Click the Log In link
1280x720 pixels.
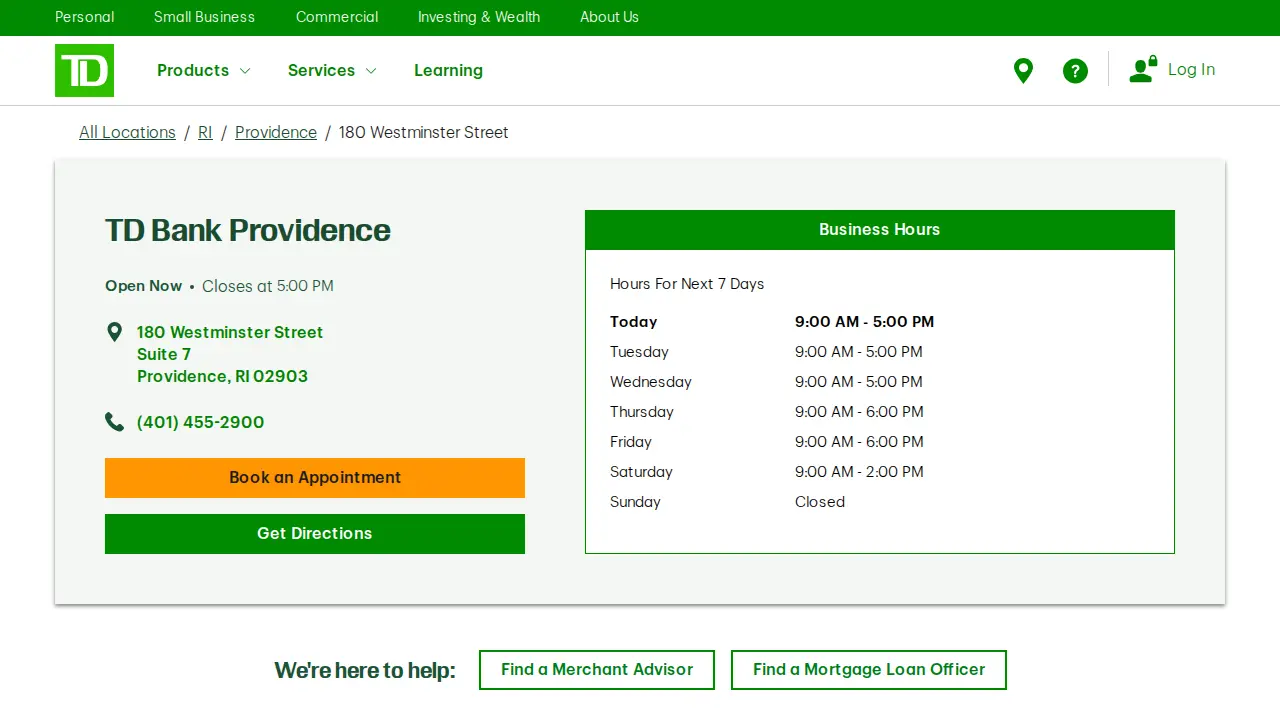1191,69
